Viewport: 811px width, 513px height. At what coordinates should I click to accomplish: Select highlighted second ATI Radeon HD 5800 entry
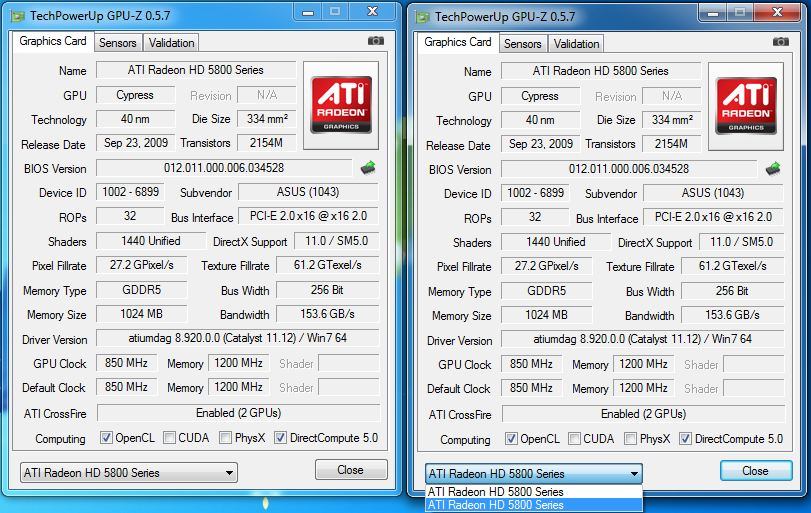click(x=534, y=505)
